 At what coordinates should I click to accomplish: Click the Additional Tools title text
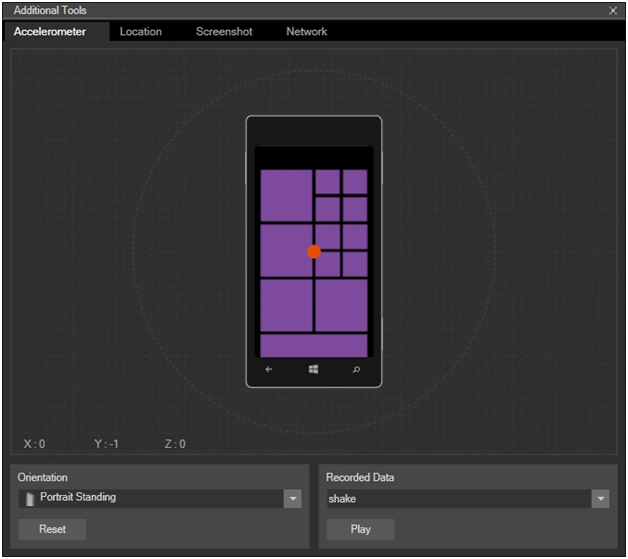(x=50, y=10)
